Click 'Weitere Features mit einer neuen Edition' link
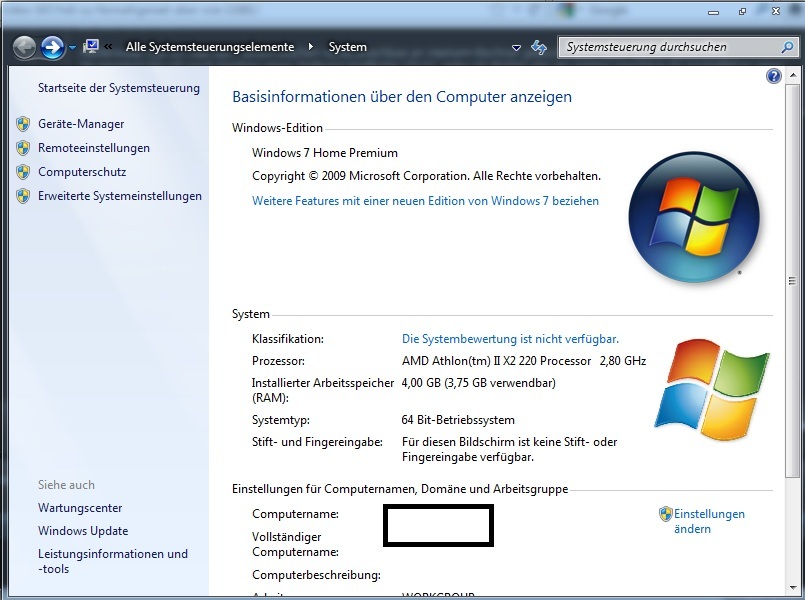 point(425,201)
